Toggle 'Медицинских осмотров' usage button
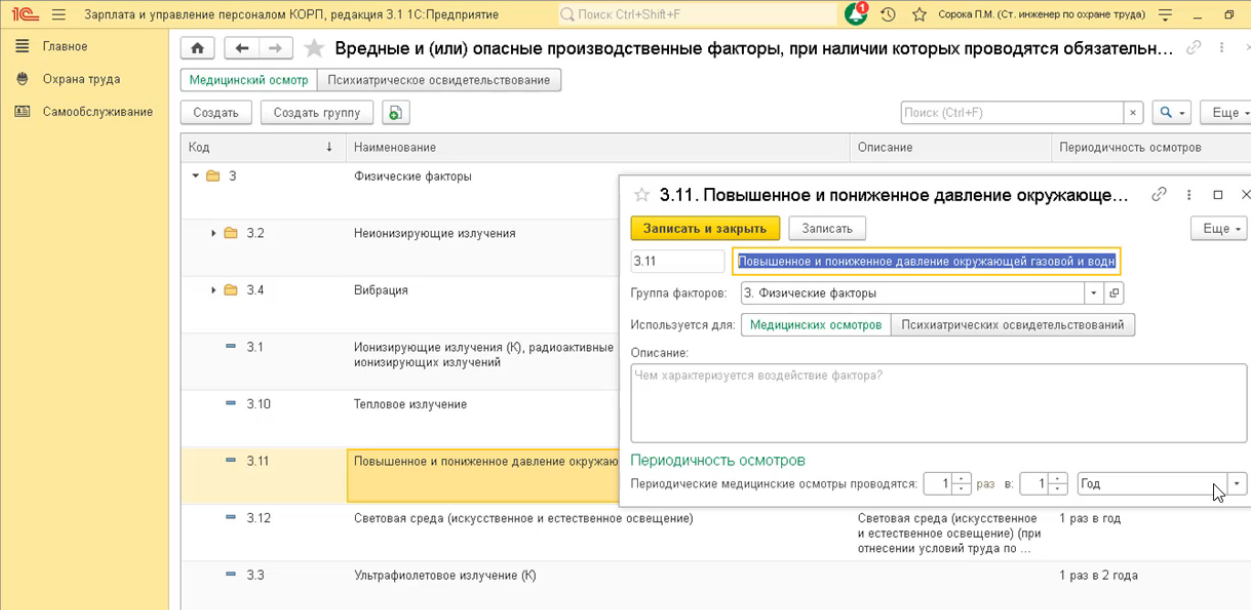Screen dimensions: 1253x610 coord(816,325)
